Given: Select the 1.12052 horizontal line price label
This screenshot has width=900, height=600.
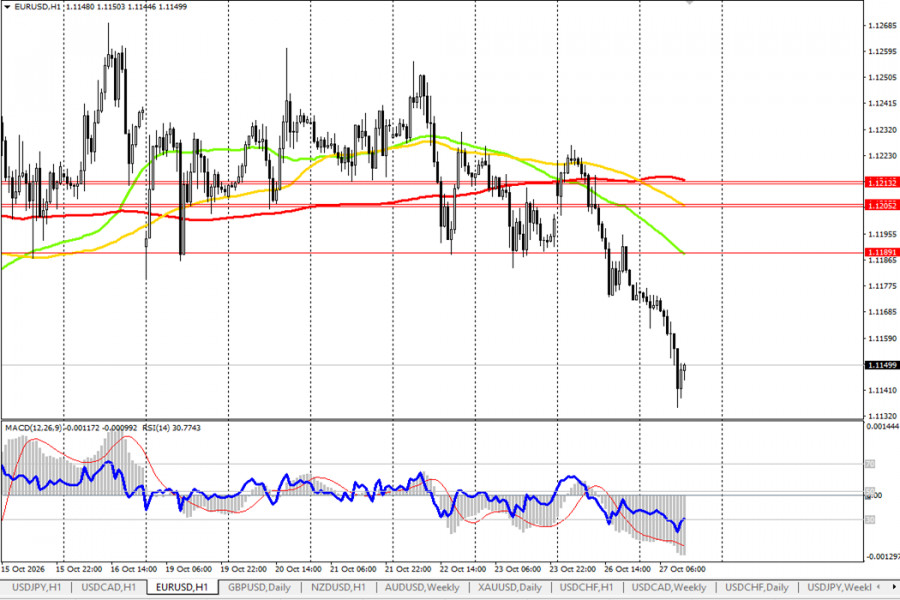Looking at the screenshot, I should [882, 205].
